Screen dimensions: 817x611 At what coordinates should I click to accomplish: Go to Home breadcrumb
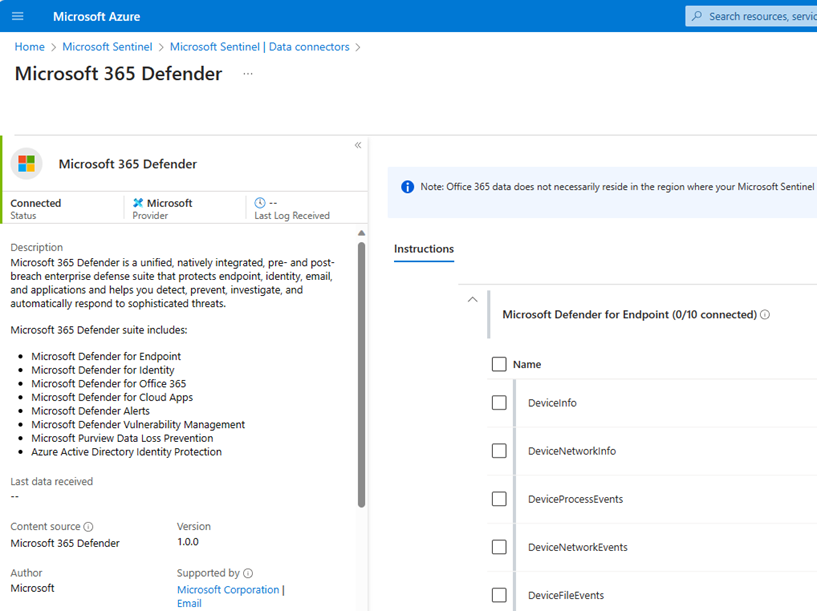pyautogui.click(x=30, y=47)
